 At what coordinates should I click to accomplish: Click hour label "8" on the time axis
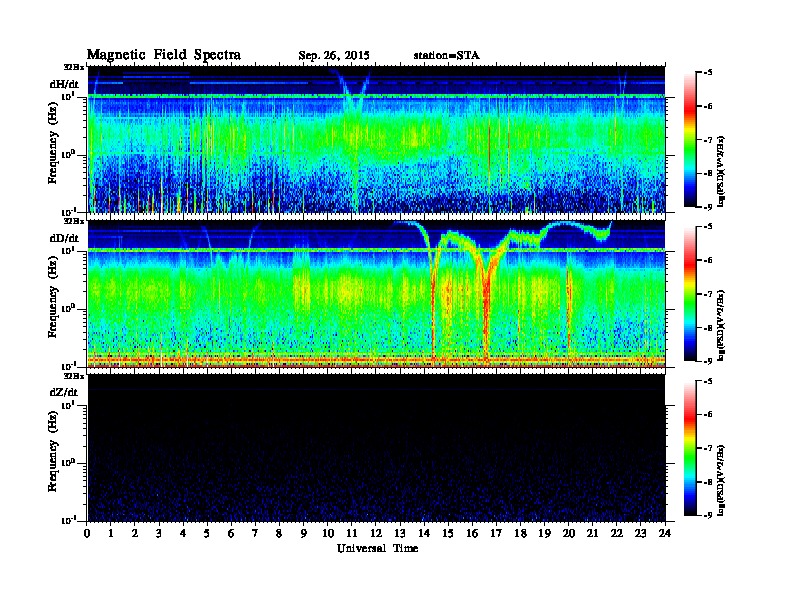click(279, 534)
